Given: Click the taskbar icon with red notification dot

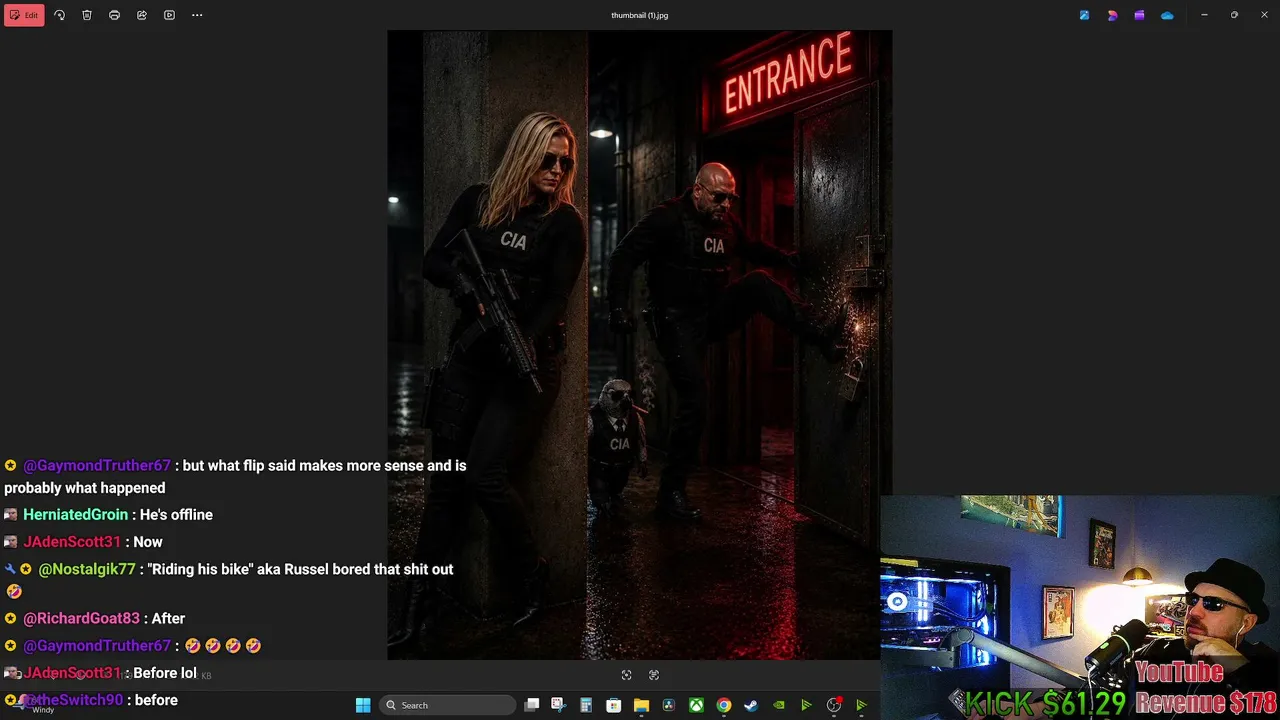Looking at the screenshot, I should (834, 705).
